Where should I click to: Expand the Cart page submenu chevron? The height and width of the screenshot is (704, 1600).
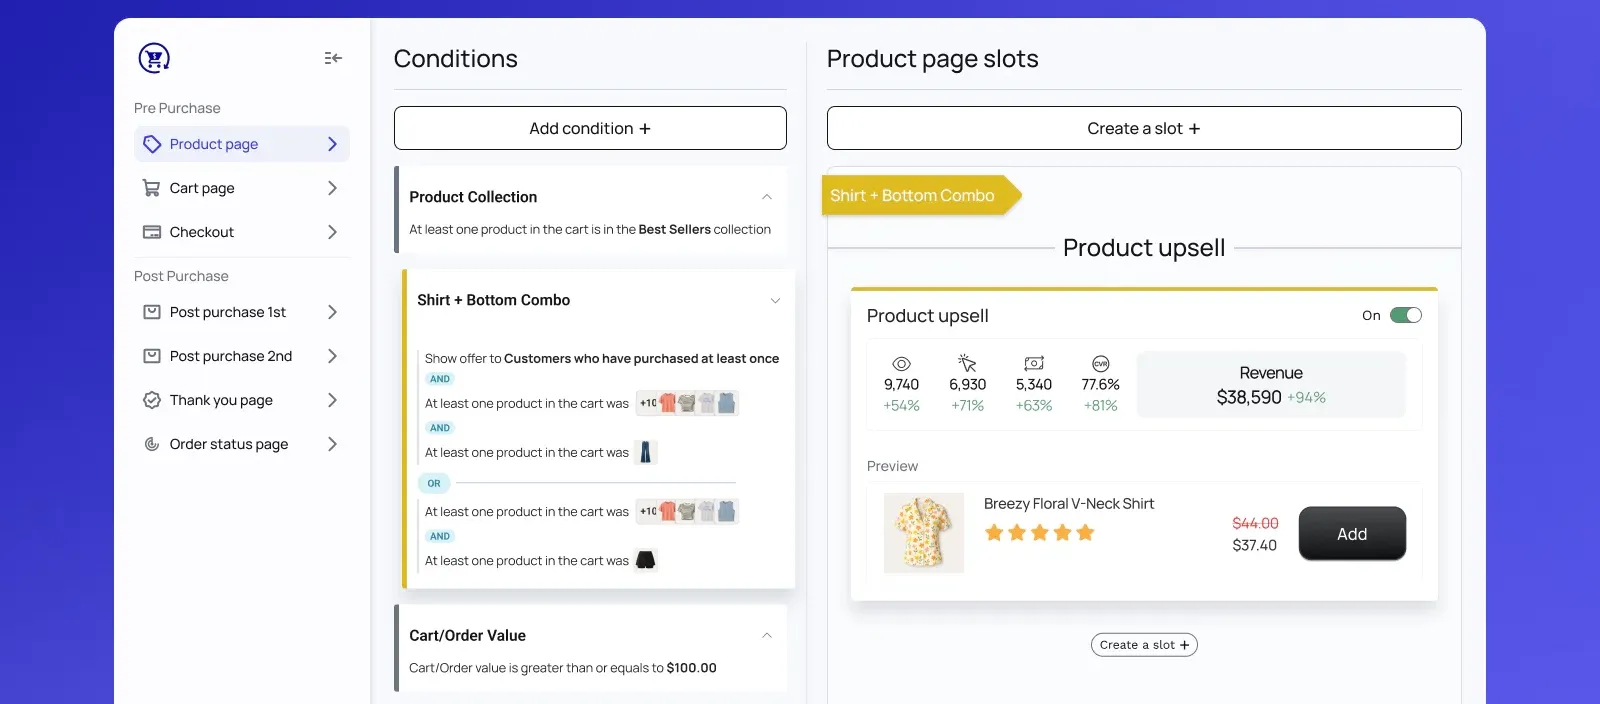click(333, 188)
